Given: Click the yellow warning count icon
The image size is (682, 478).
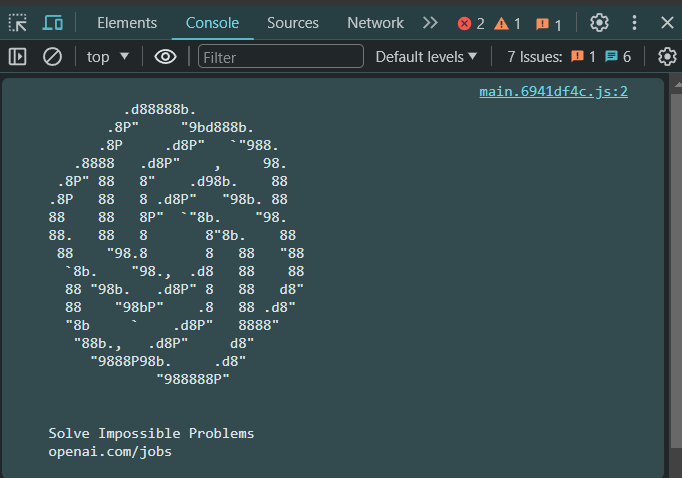Looking at the screenshot, I should (501, 23).
